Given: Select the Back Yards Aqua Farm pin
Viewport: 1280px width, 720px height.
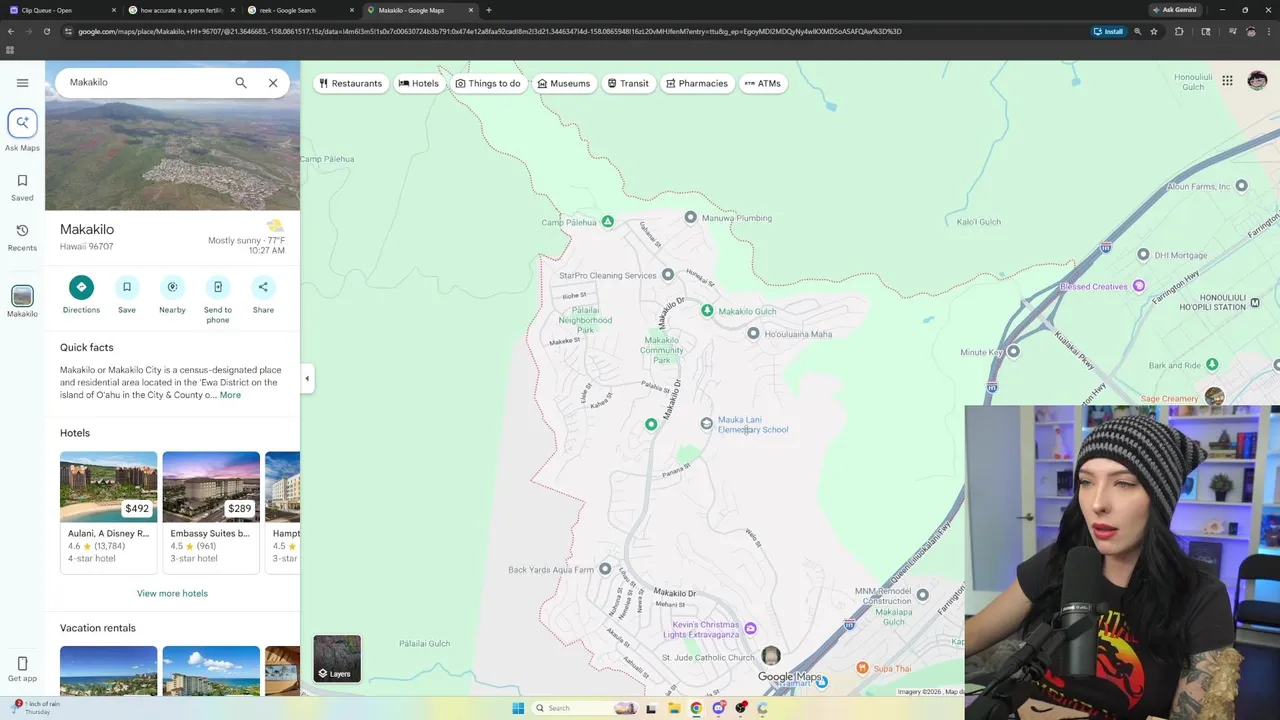Looking at the screenshot, I should click(x=604, y=569).
